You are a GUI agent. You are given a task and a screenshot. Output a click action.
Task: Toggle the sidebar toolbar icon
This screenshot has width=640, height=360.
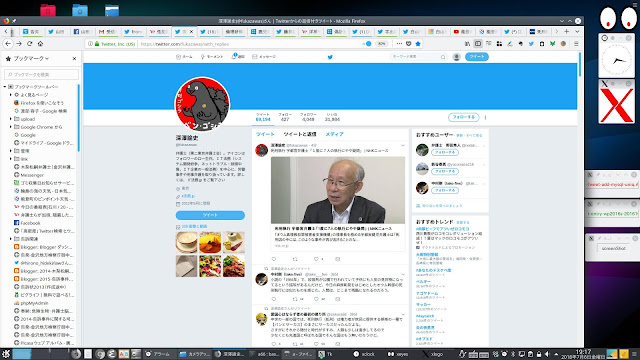pyautogui.click(x=478, y=44)
